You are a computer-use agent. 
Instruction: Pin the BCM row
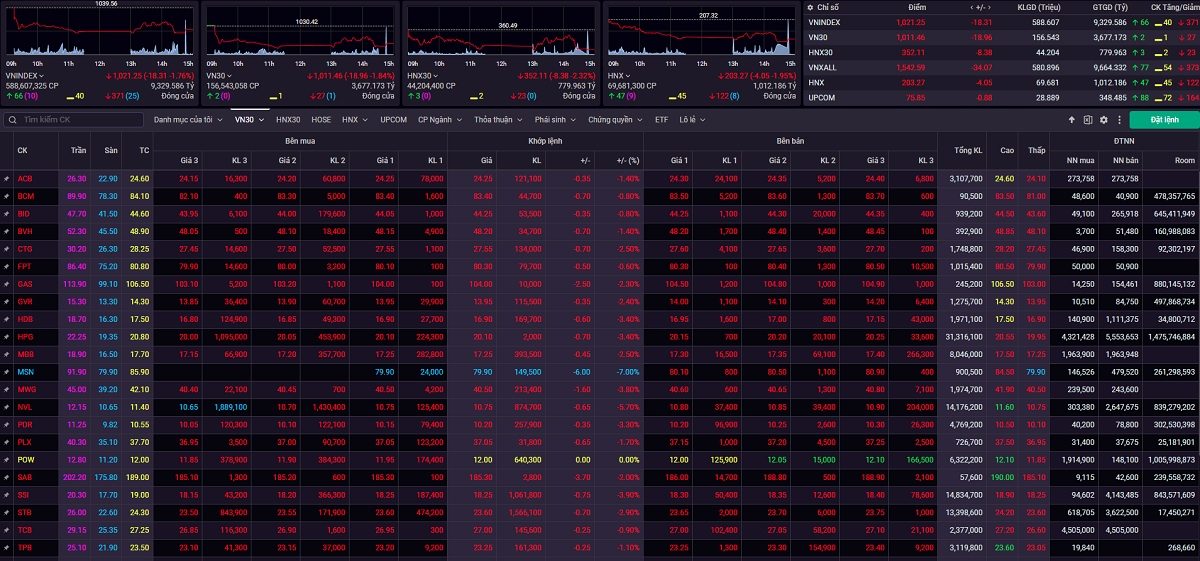click(x=6, y=196)
